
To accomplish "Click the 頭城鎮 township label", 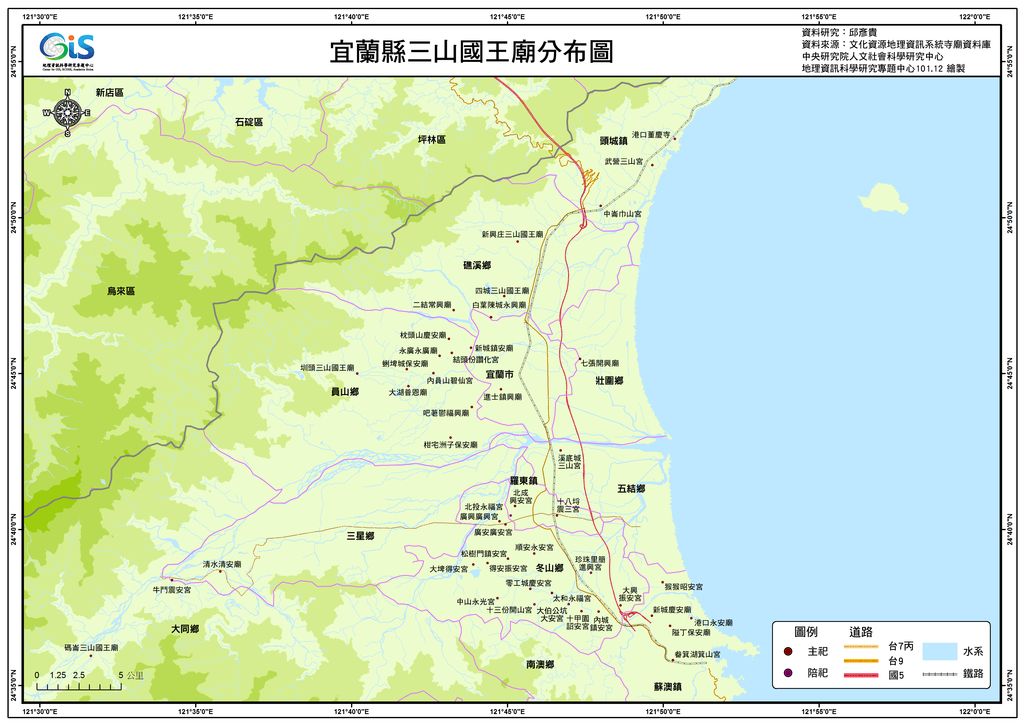I will 613,141.
